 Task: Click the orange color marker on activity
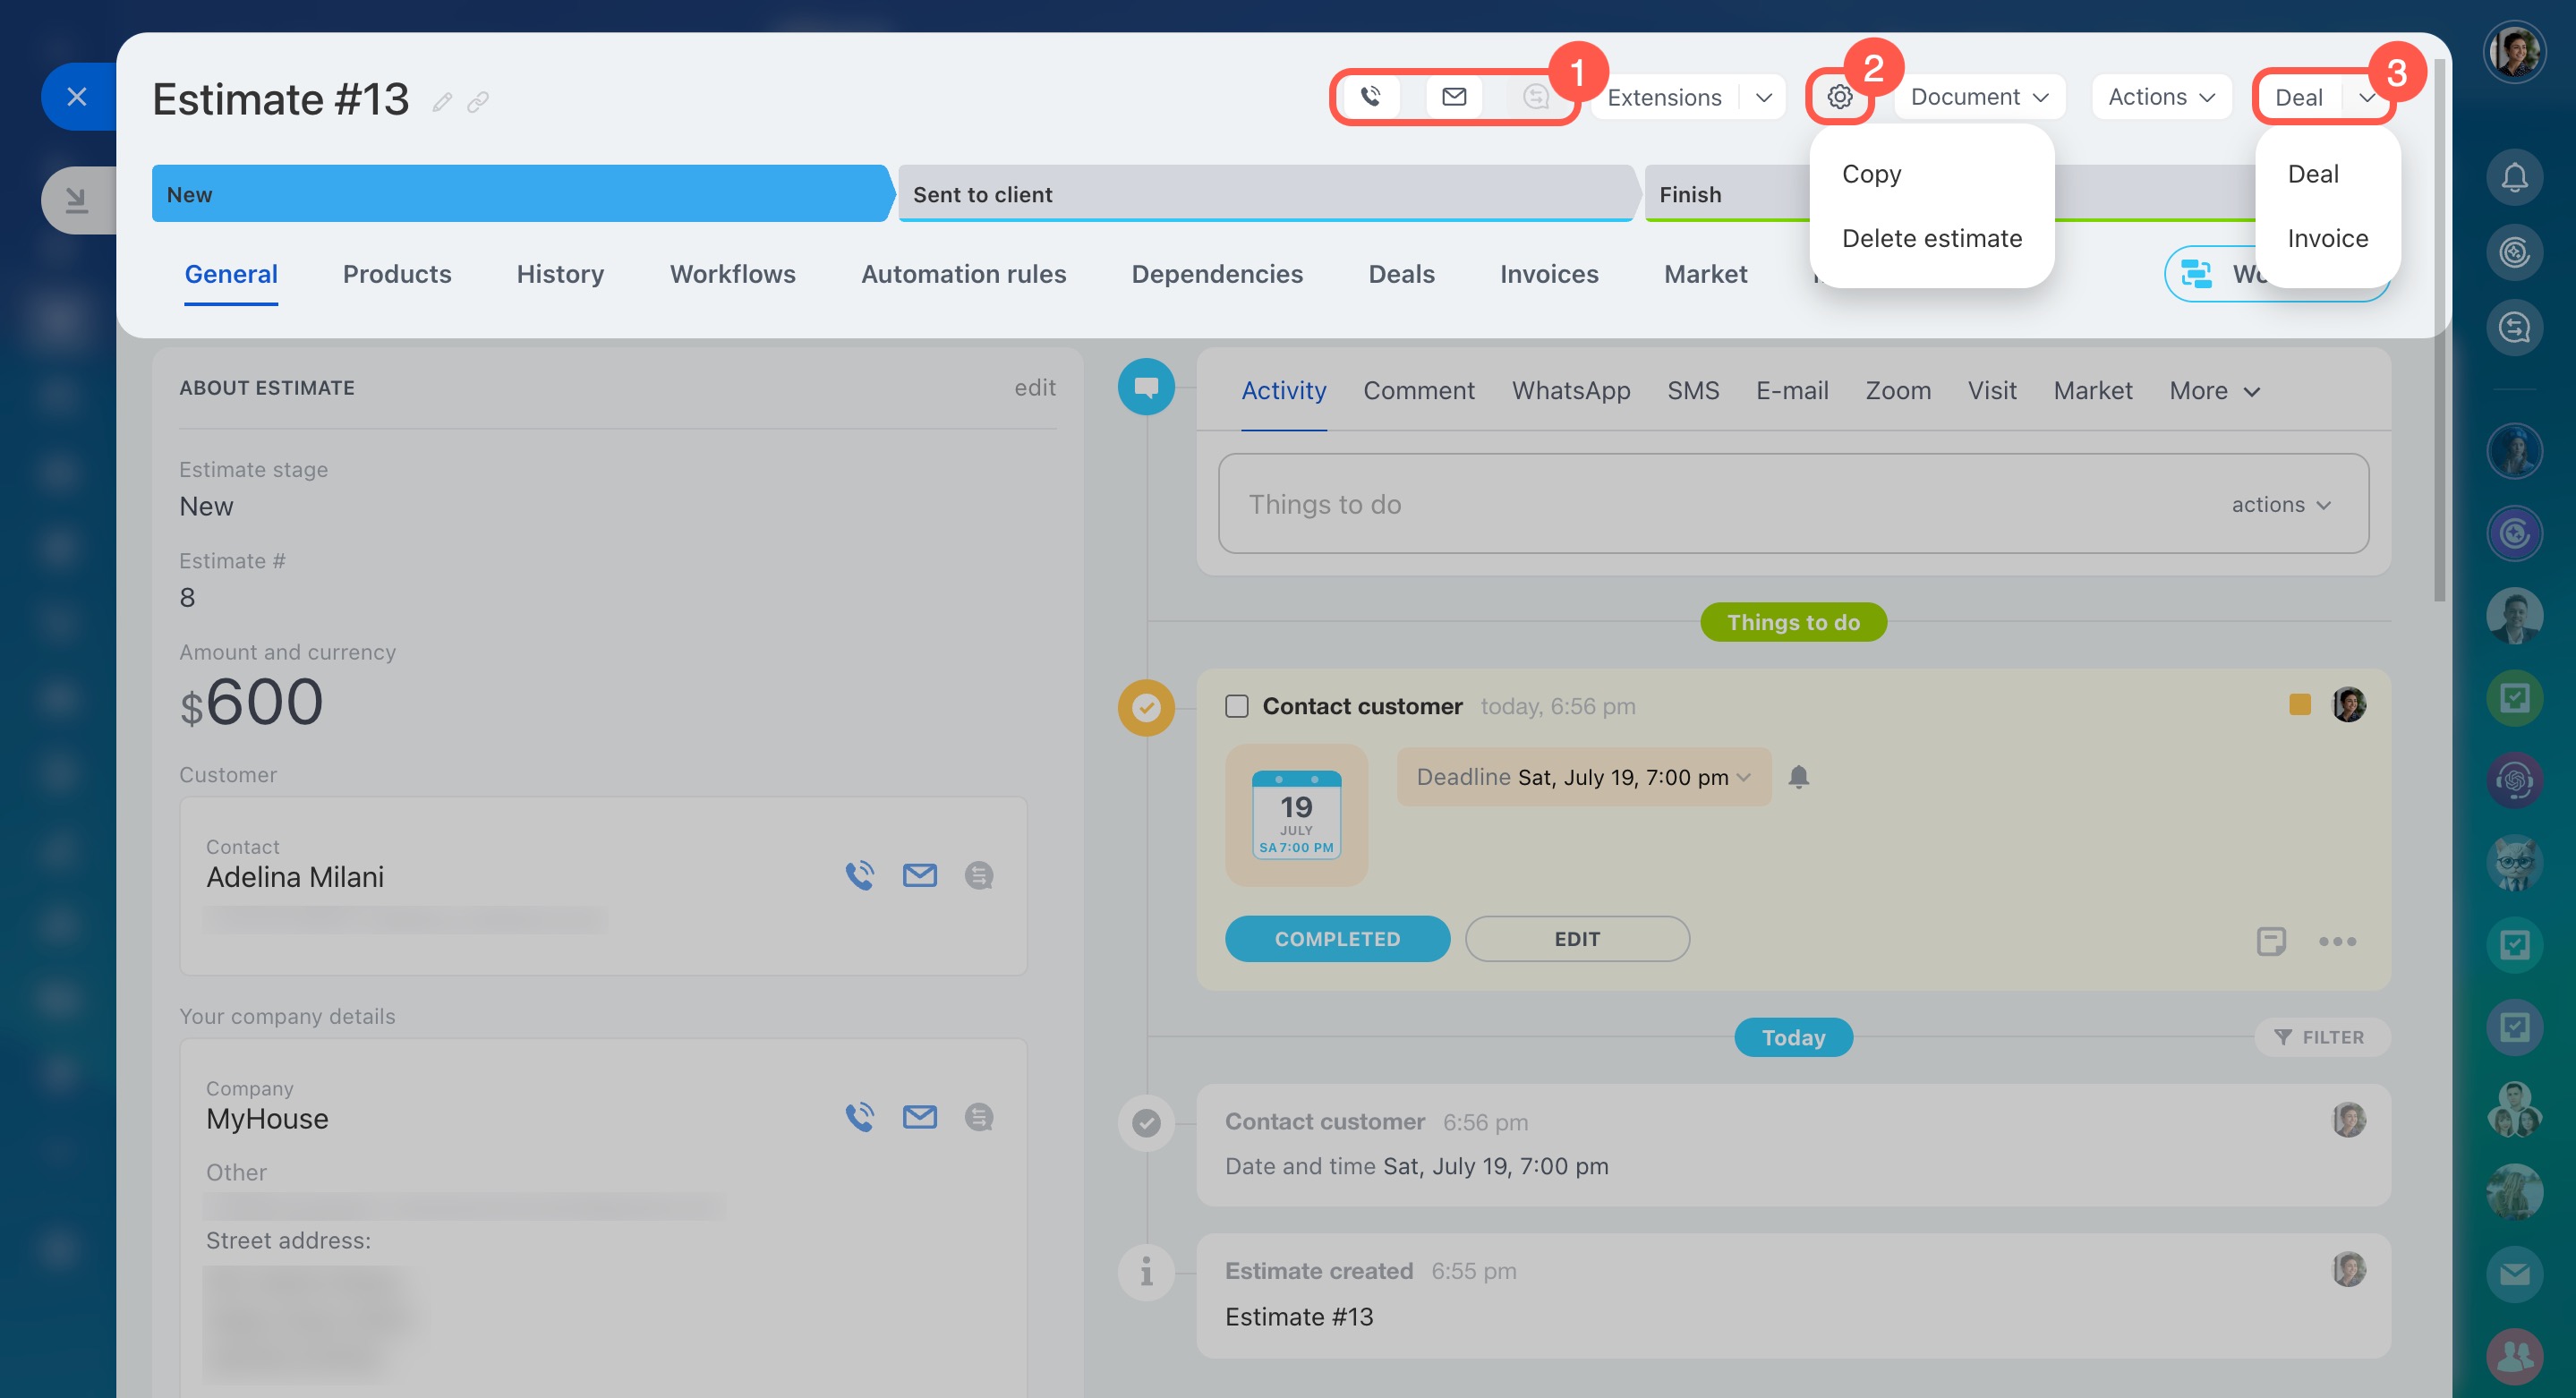(x=2299, y=705)
